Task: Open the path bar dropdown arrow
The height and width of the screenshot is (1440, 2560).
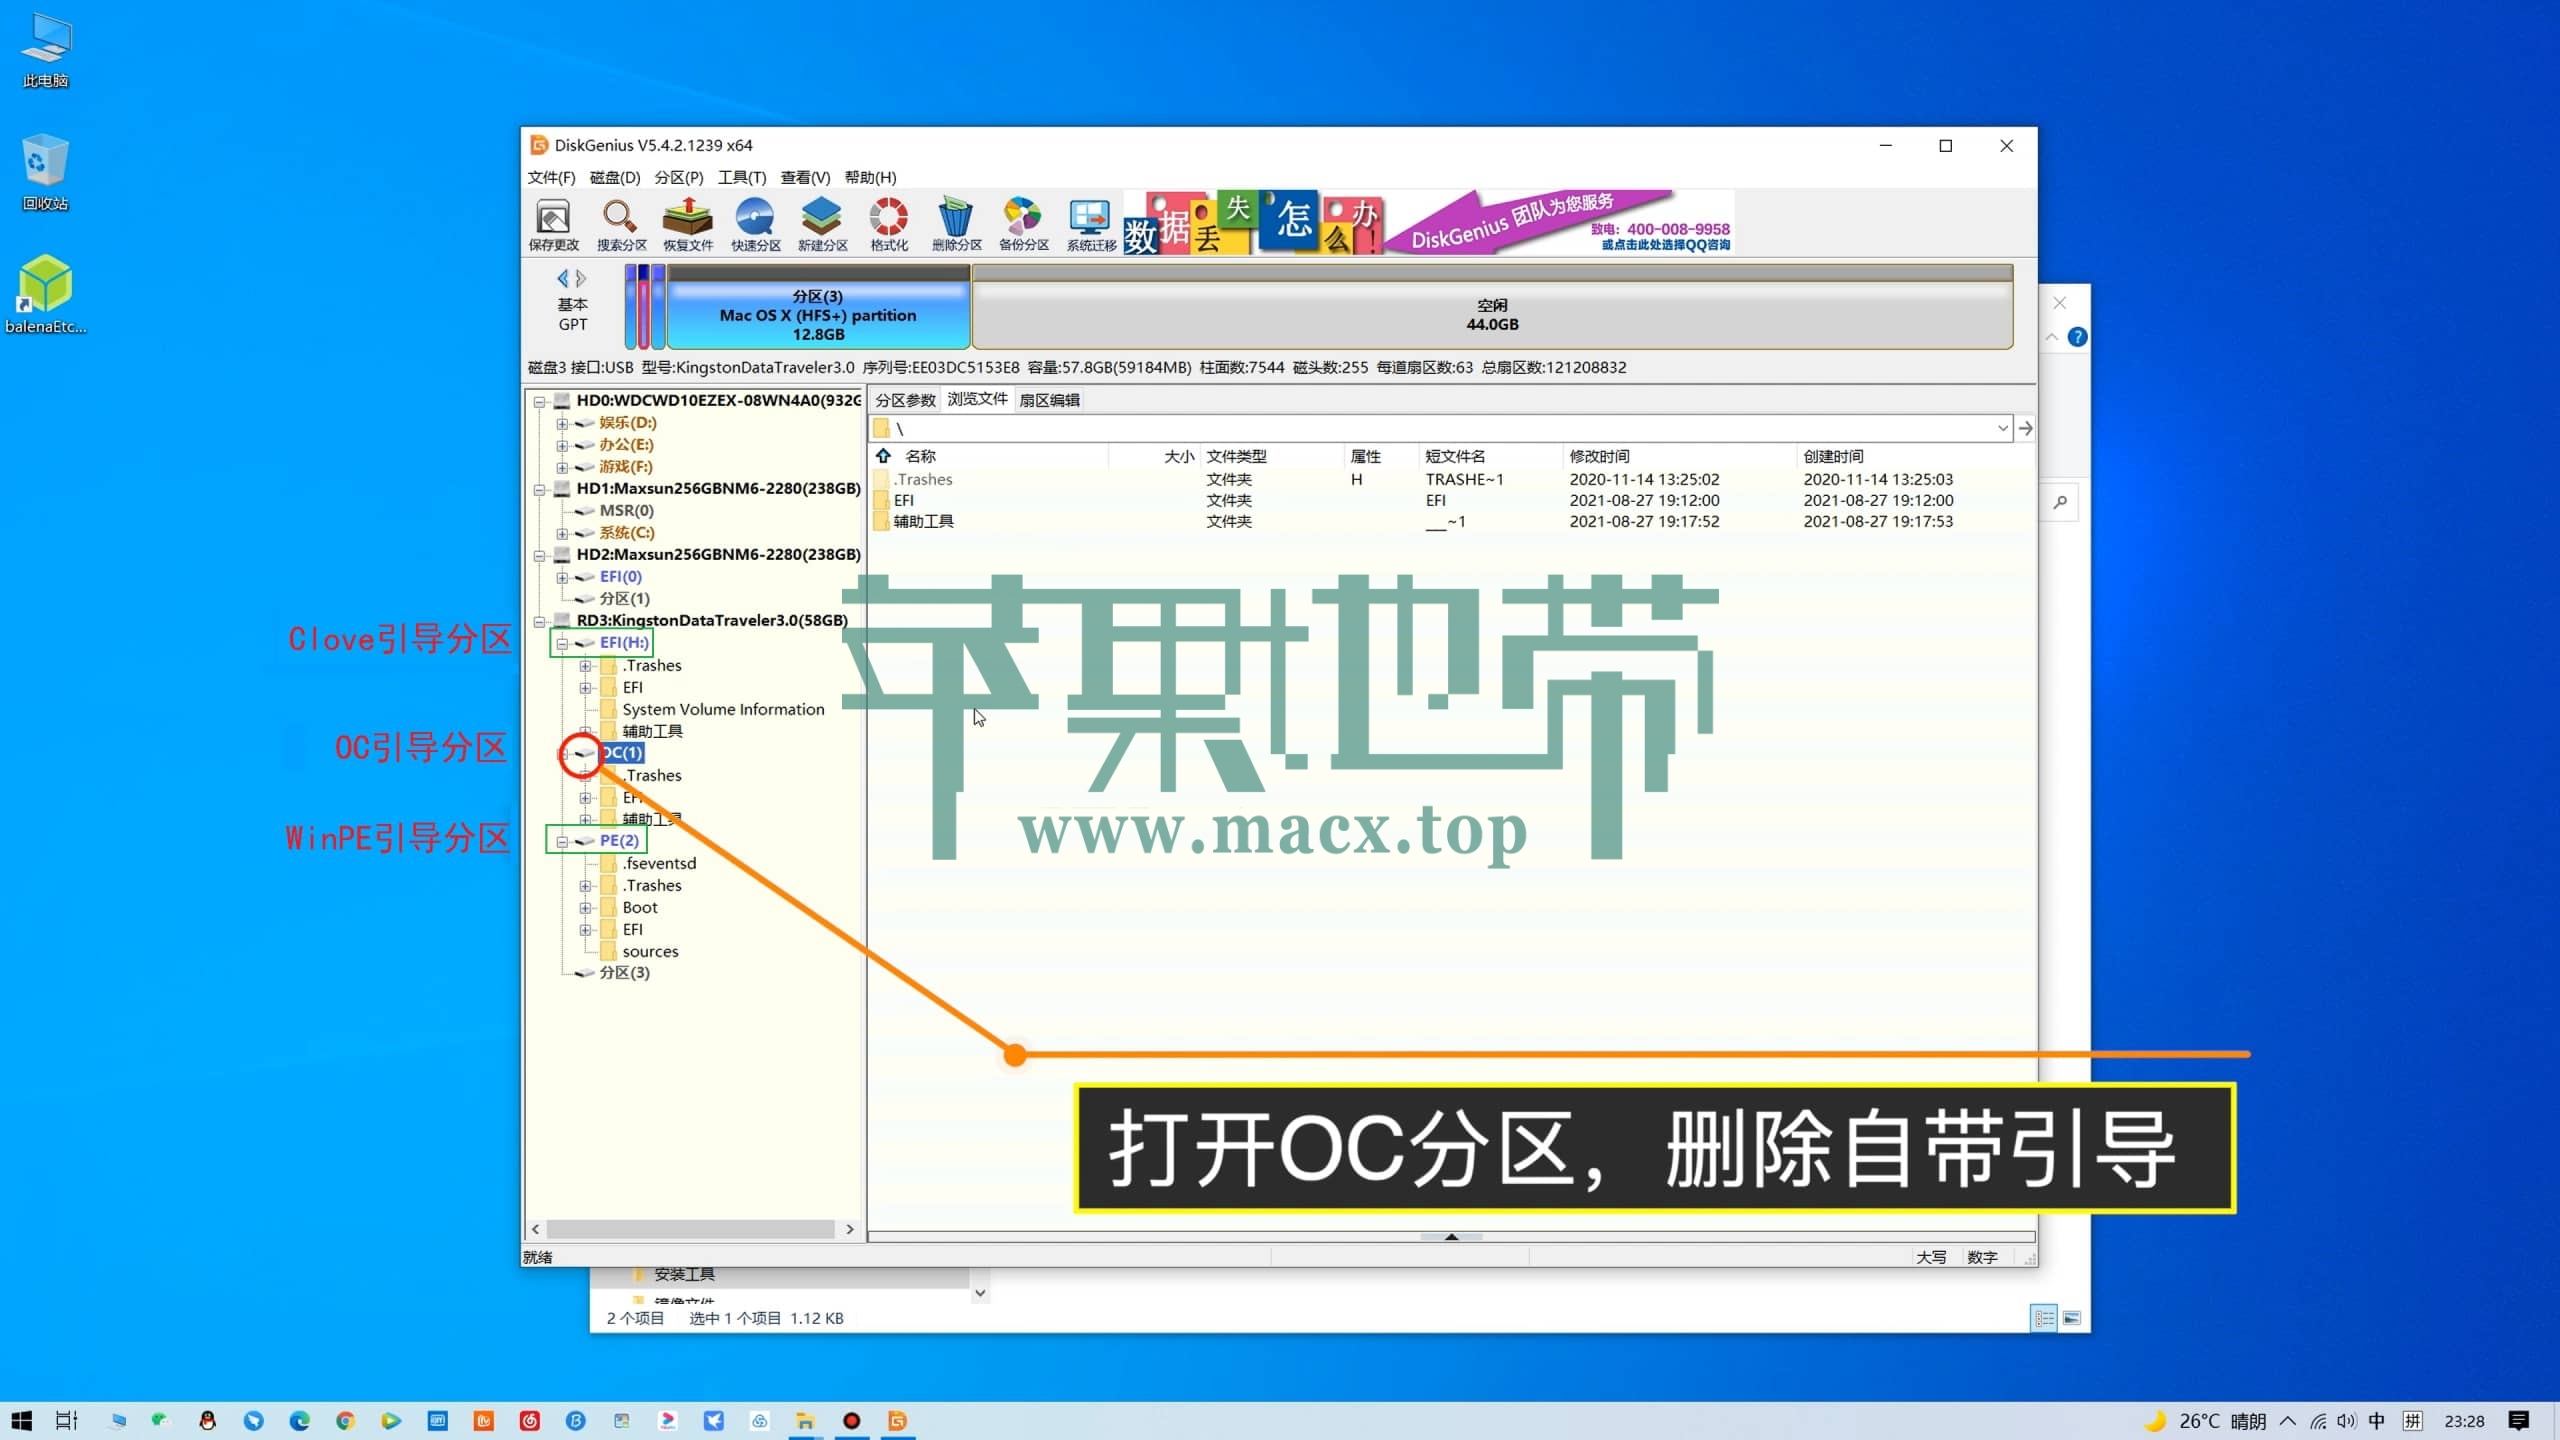Action: coord(2002,428)
